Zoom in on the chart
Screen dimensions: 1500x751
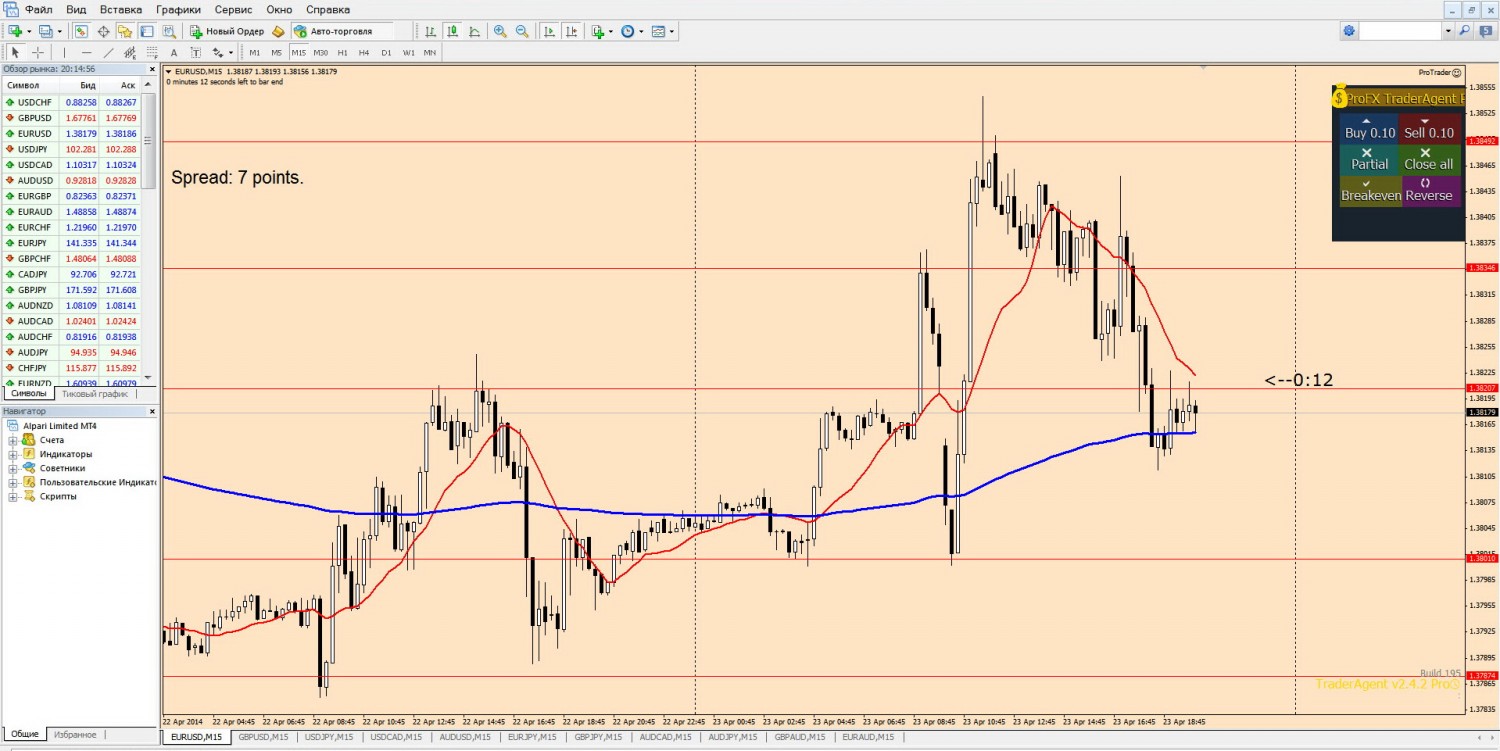500,31
